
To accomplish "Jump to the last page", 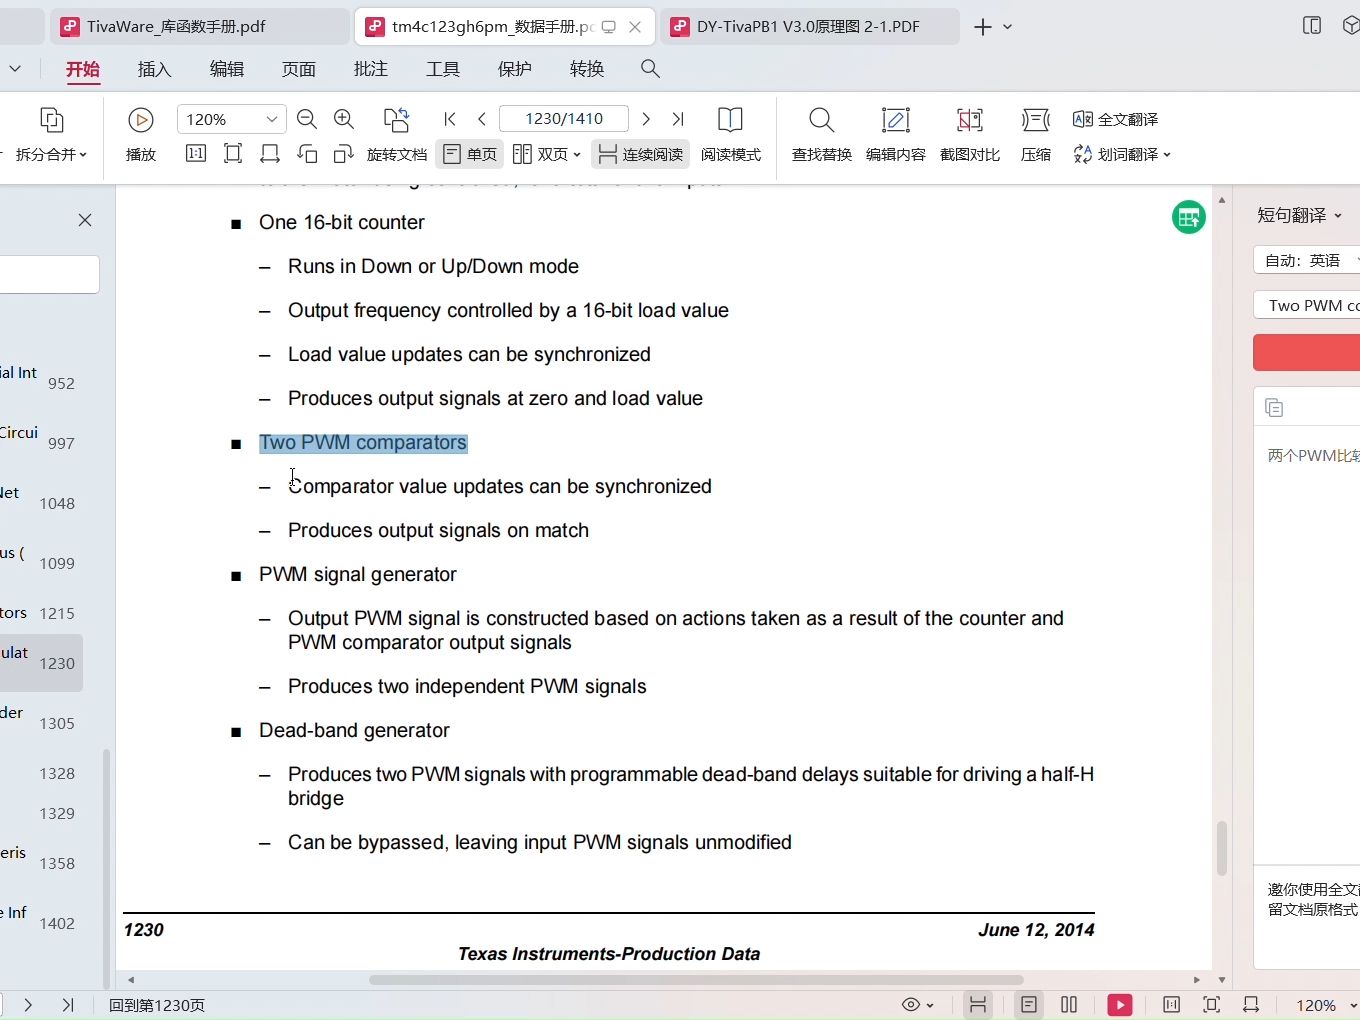I will pos(678,119).
